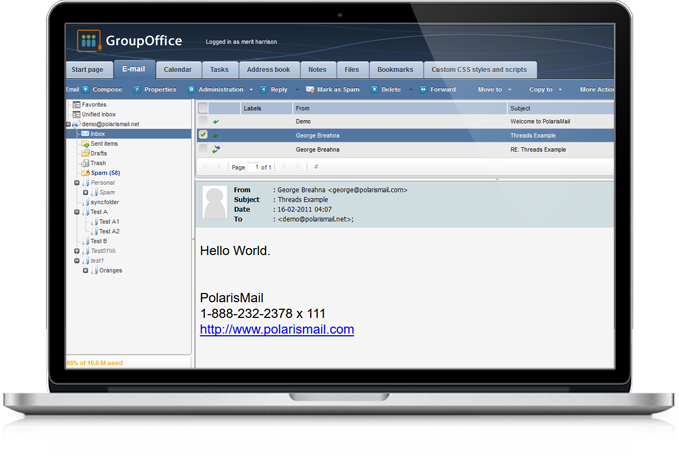Click the forwarded icon on RE: Threads Example row

point(216,149)
